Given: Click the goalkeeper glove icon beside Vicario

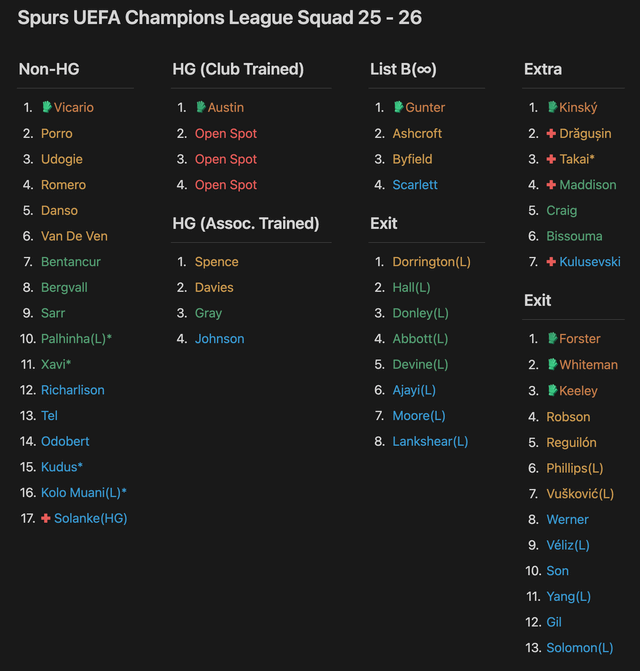Looking at the screenshot, I should (x=46, y=107).
